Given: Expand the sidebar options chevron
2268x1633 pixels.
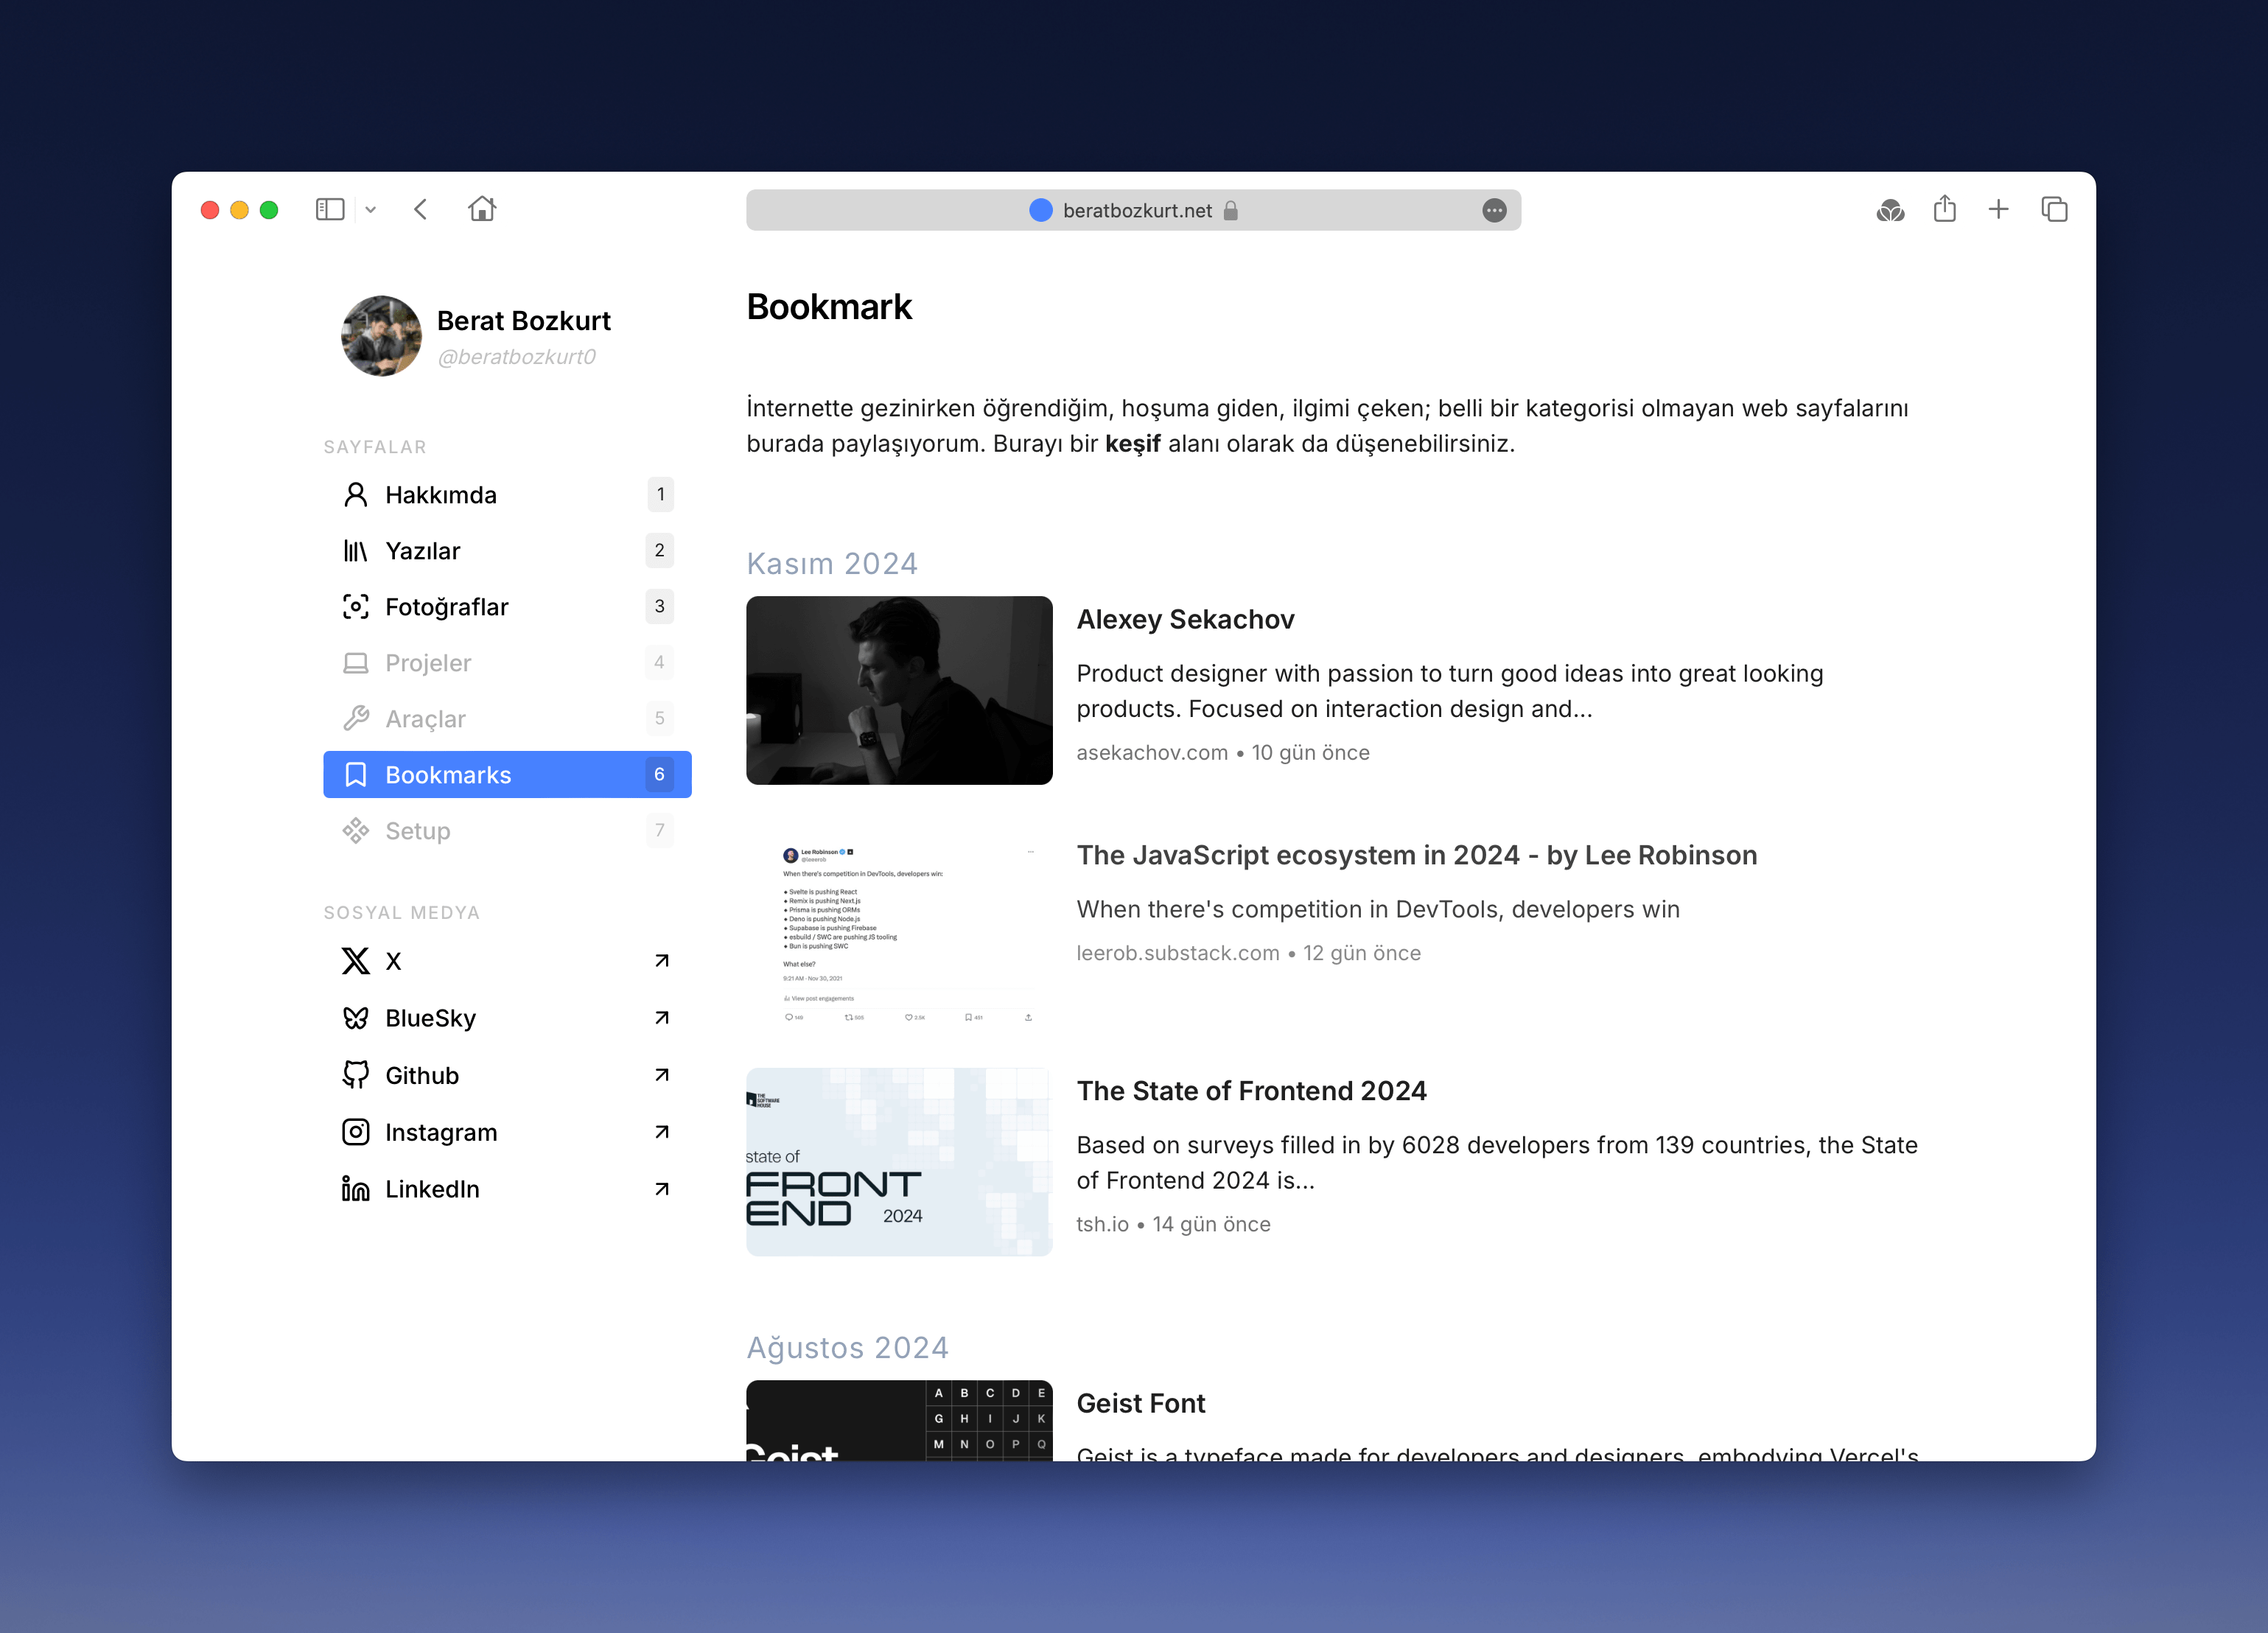Looking at the screenshot, I should pyautogui.click(x=371, y=210).
